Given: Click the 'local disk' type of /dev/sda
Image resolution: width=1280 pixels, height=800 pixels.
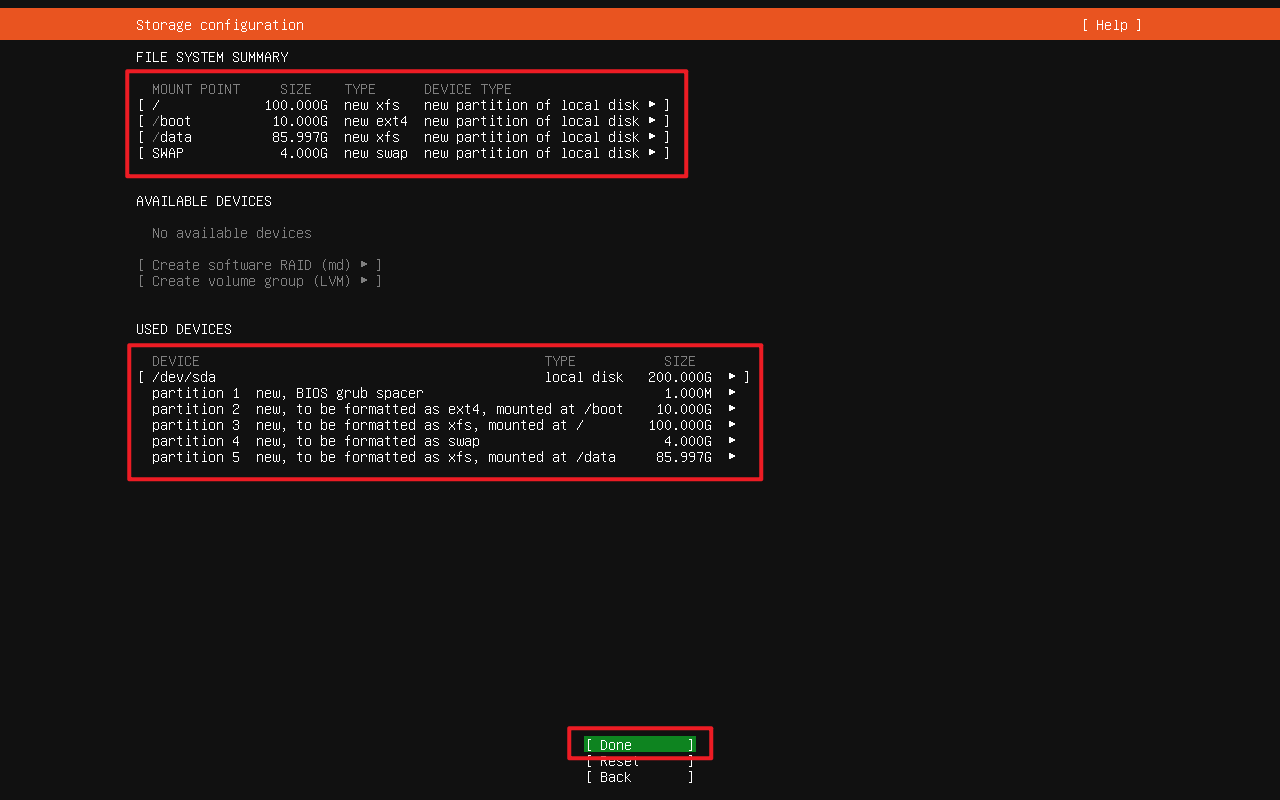Looking at the screenshot, I should click(x=584, y=377).
